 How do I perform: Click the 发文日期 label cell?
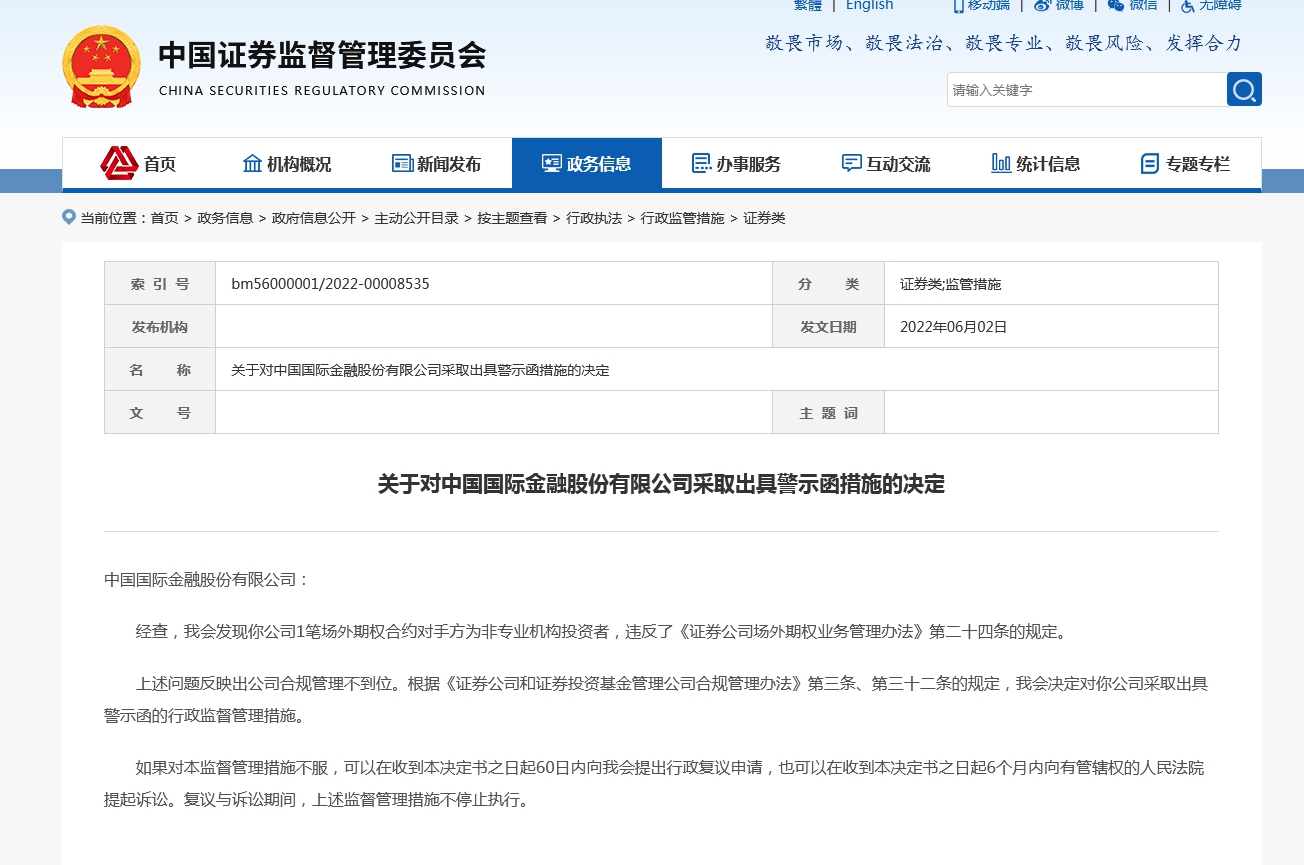pos(828,327)
